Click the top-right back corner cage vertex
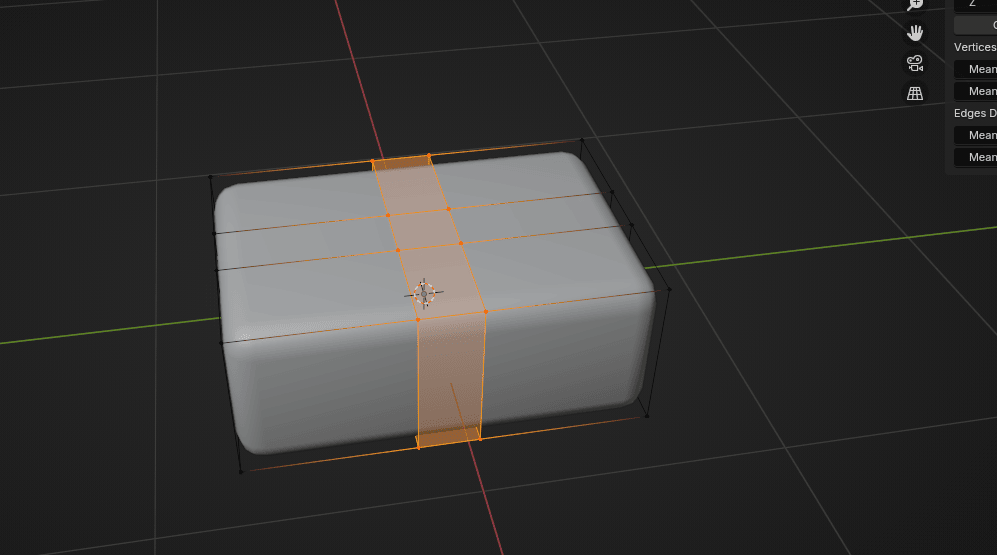The height and width of the screenshot is (555, 997). pos(581,140)
